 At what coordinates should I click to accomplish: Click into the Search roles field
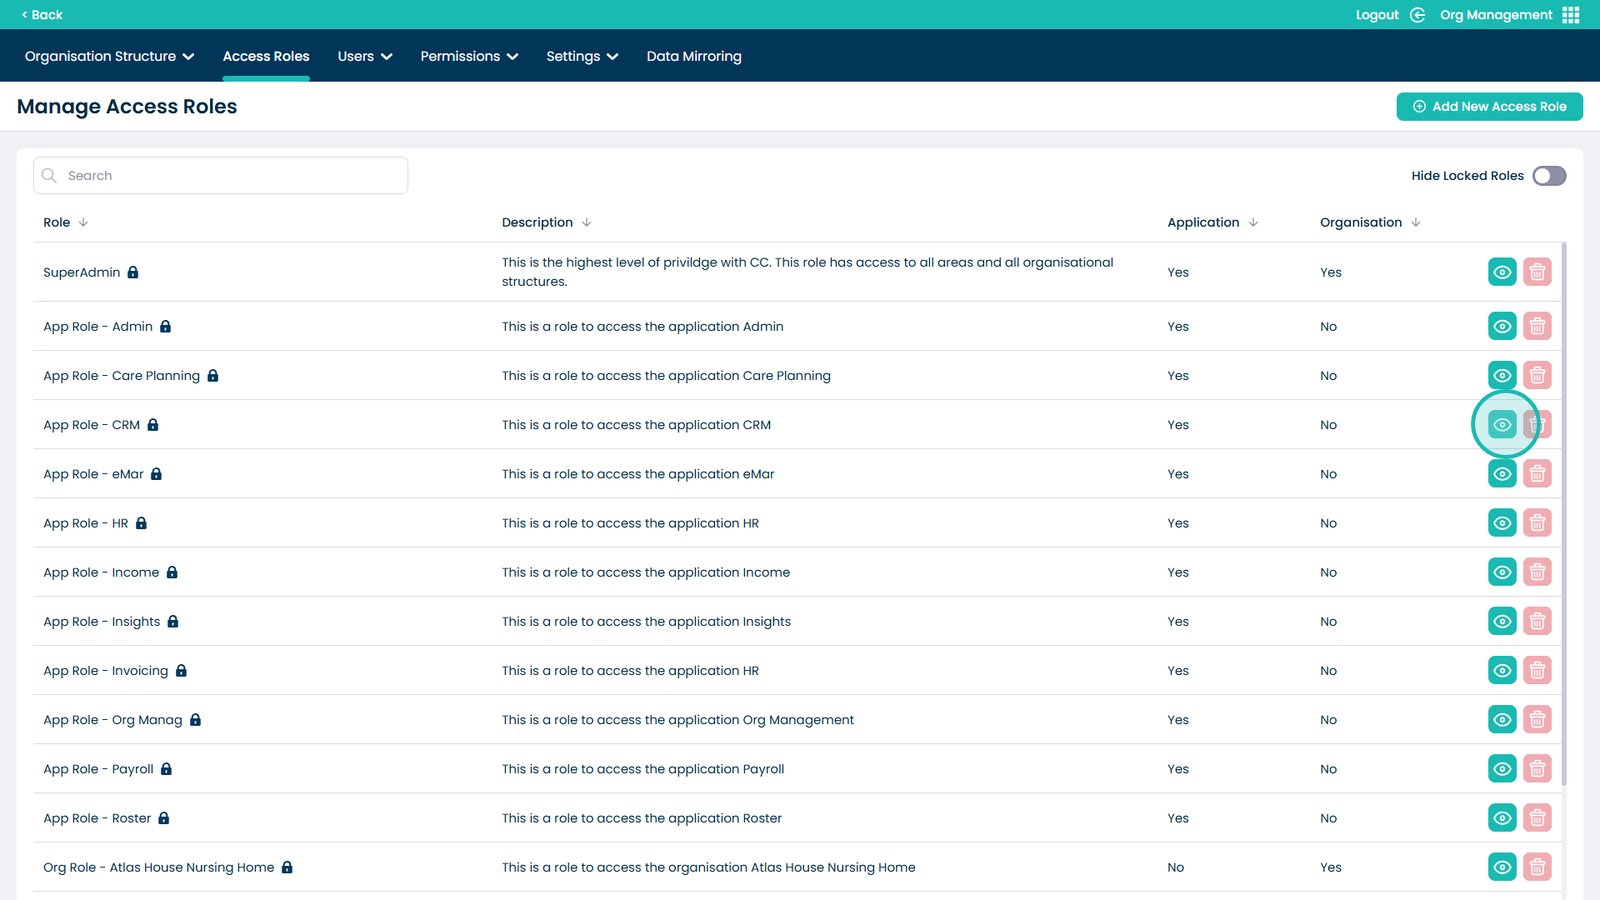230,176
